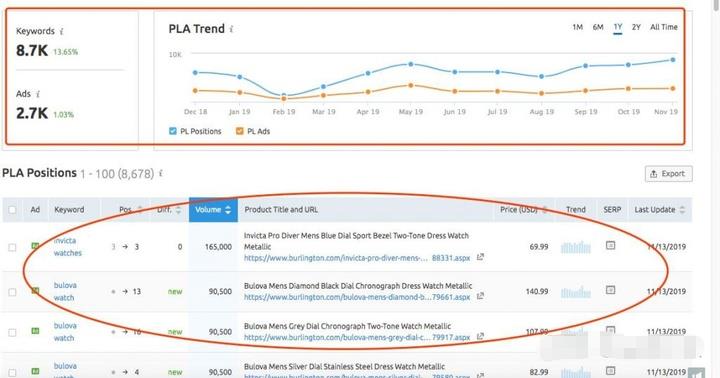Sort table by Diff. column arrows
Viewport: 720px width, 378px height.
click(x=178, y=210)
